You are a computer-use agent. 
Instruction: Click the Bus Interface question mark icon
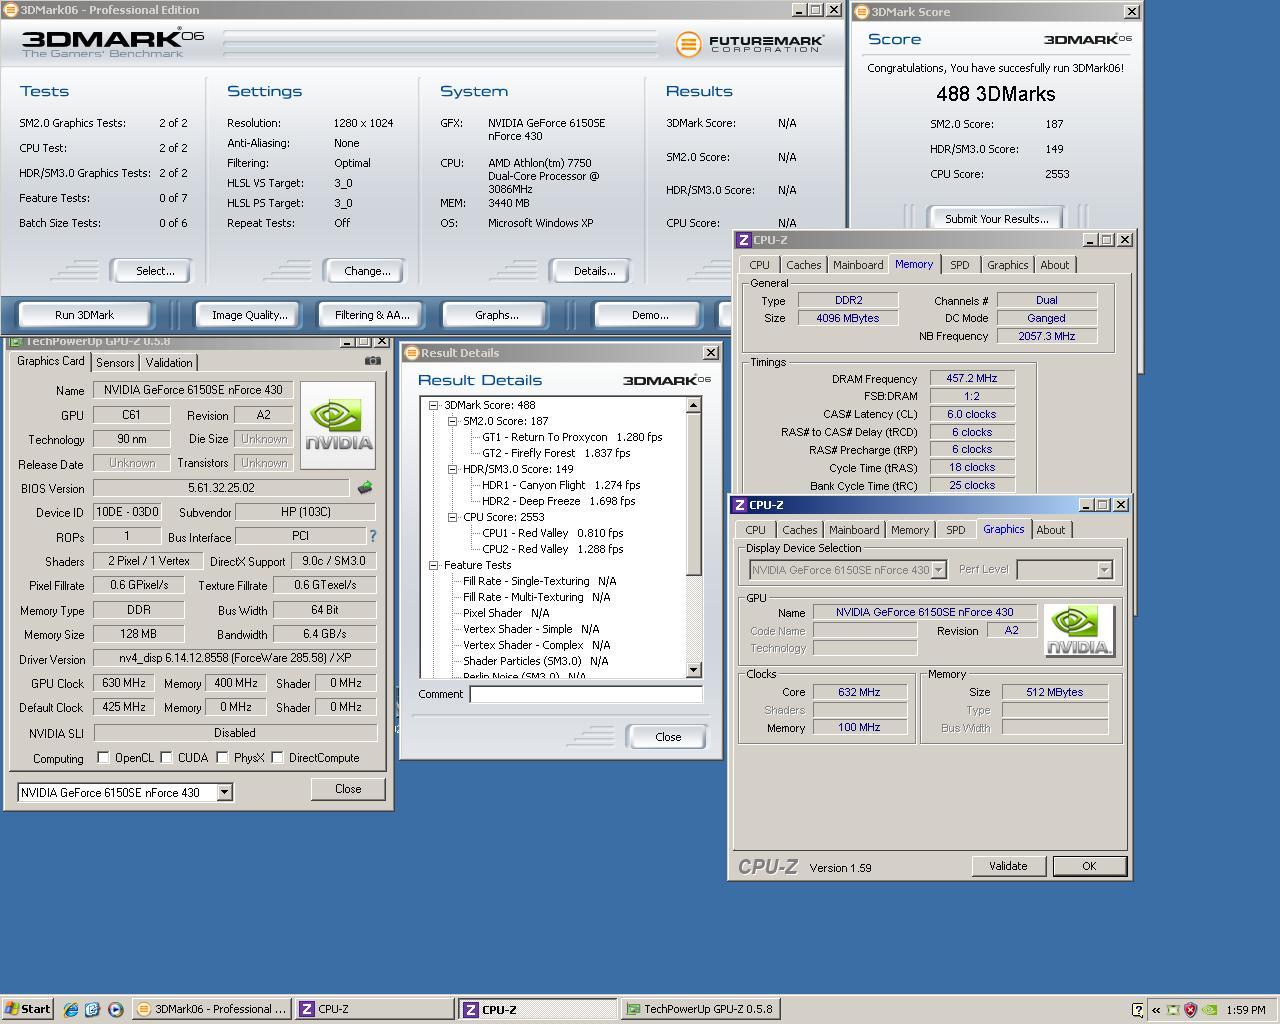tap(373, 537)
